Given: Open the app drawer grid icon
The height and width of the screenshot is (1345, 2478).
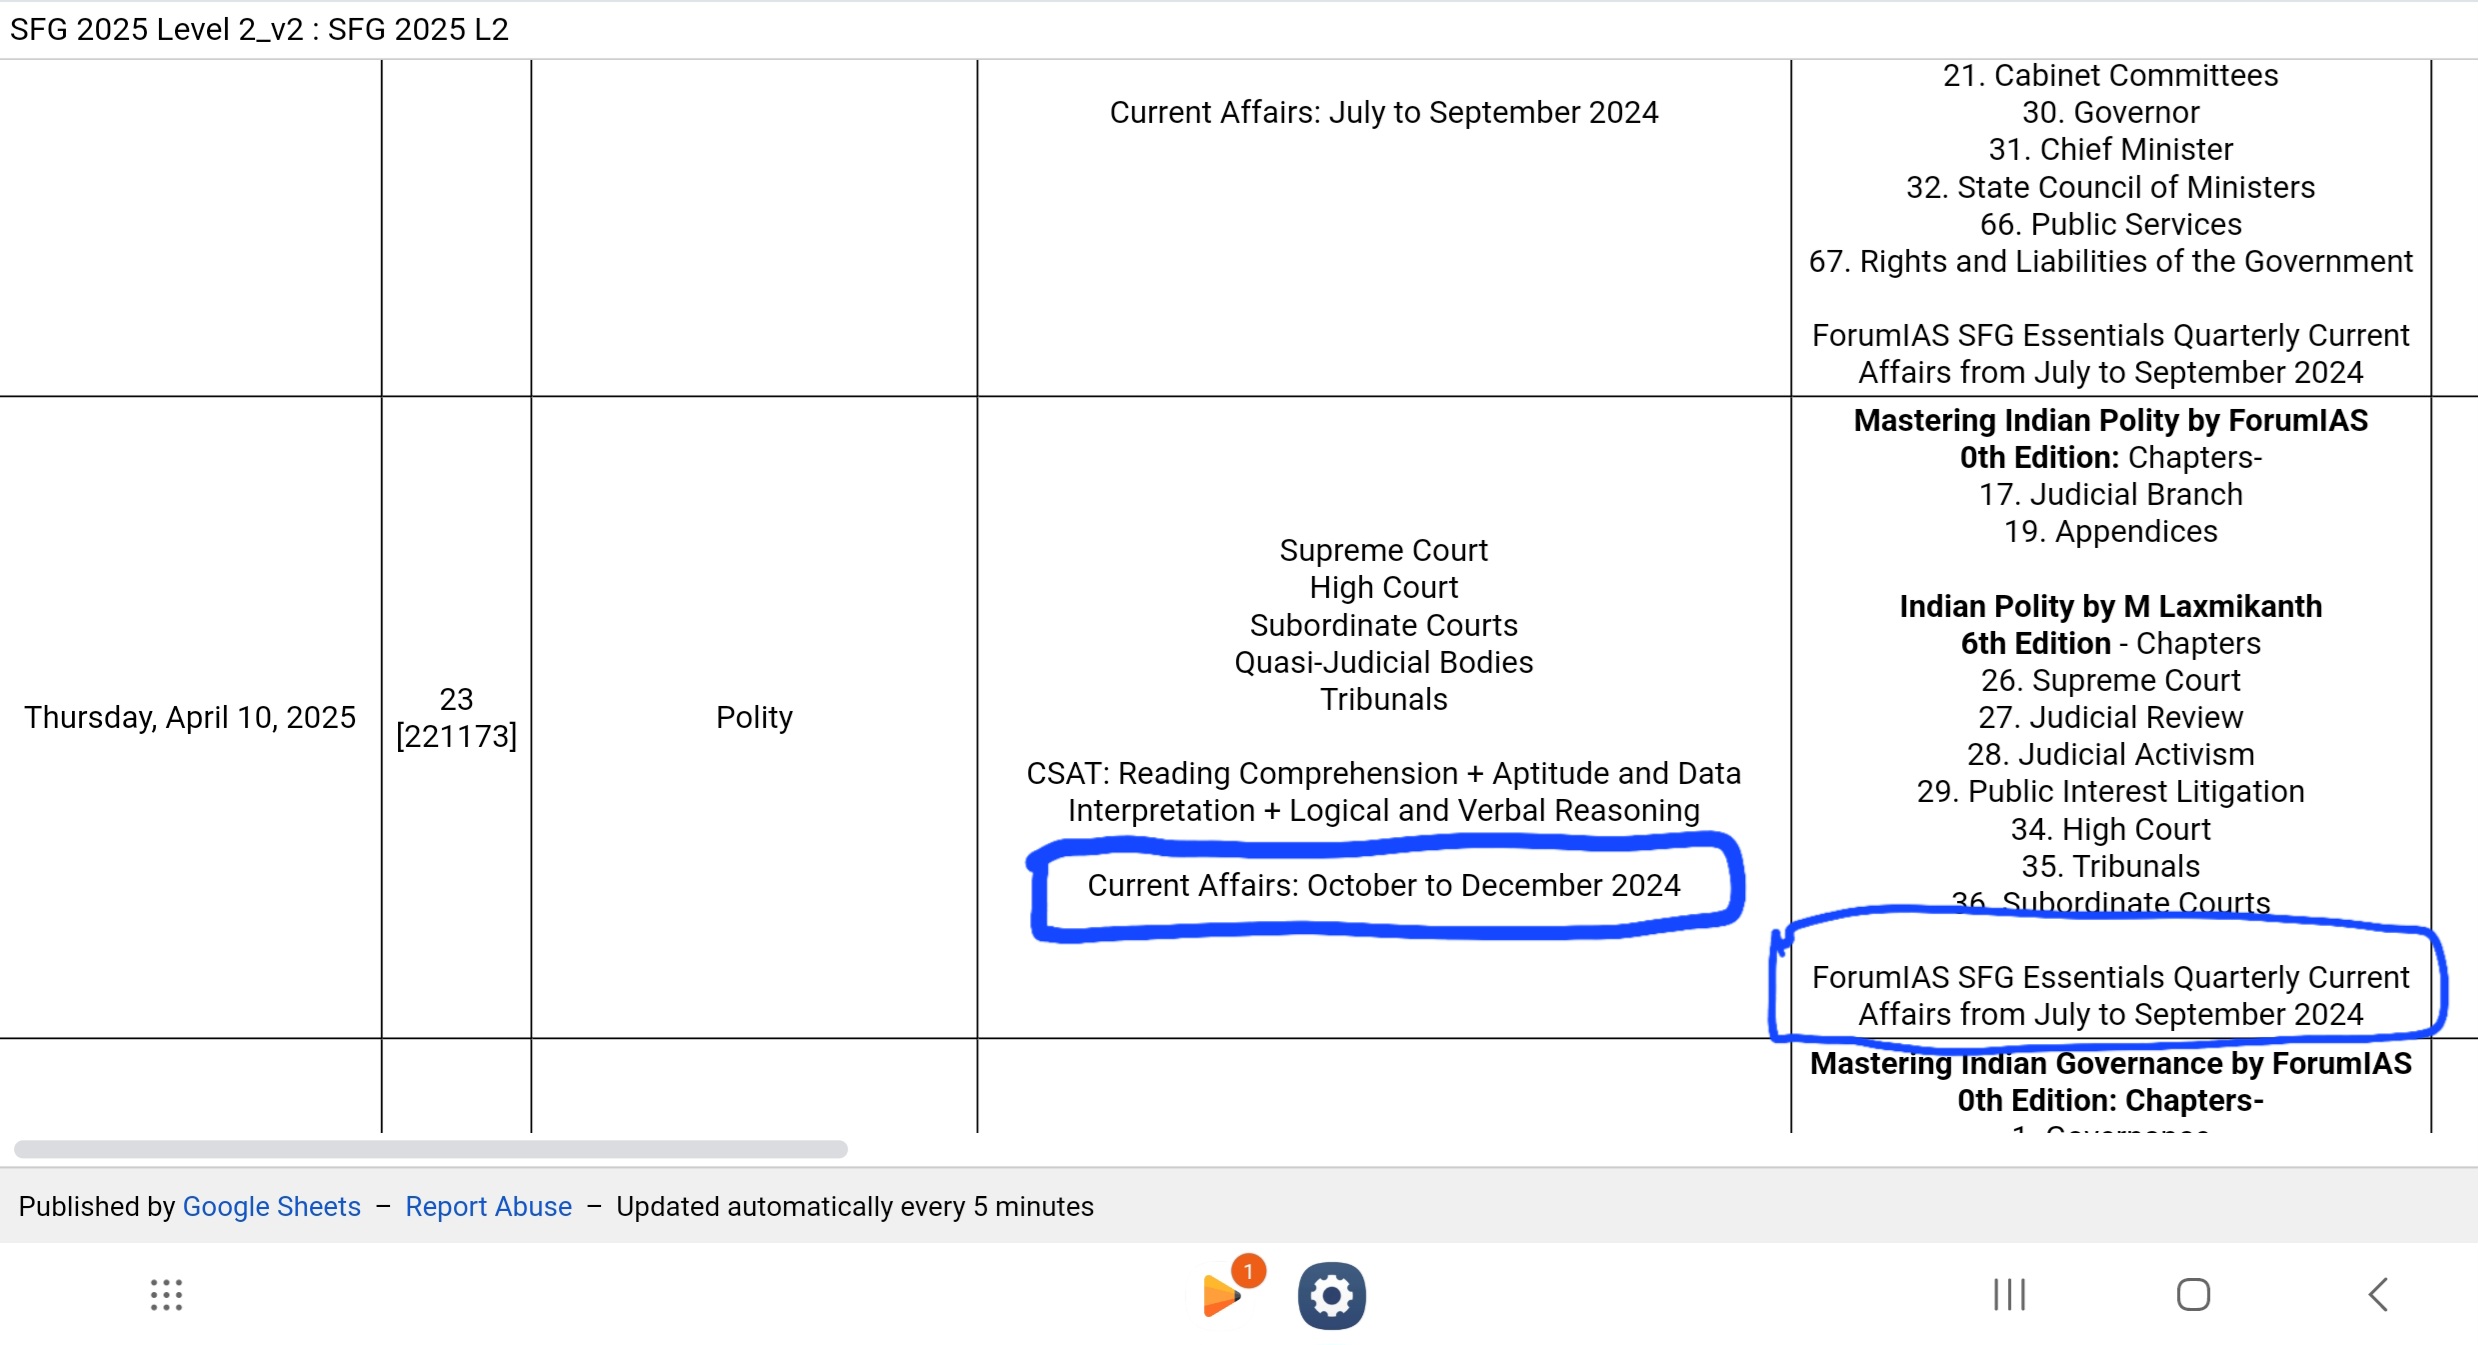Looking at the screenshot, I should pos(166,1294).
